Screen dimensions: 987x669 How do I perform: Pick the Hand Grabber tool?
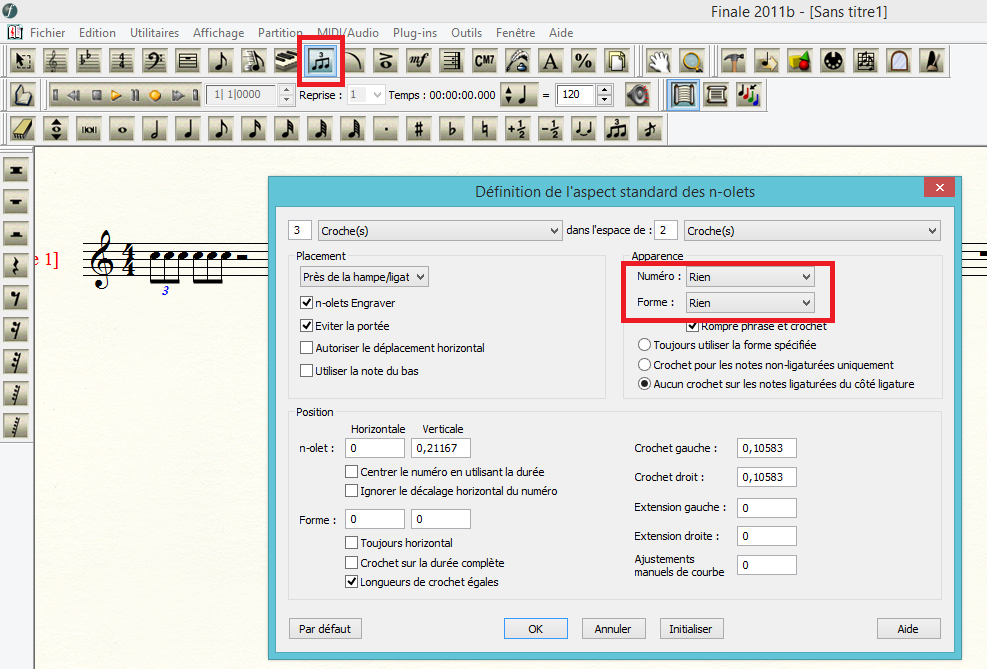click(658, 60)
